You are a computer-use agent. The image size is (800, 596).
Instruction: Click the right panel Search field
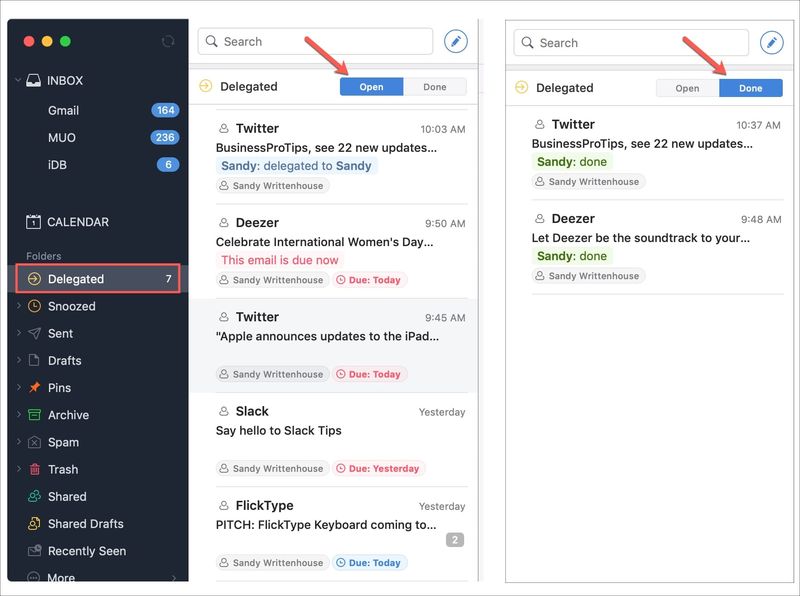(631, 42)
